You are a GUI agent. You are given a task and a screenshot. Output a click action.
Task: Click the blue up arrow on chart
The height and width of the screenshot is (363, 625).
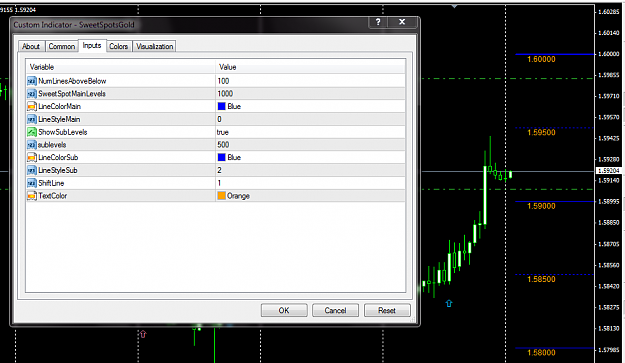tap(449, 304)
